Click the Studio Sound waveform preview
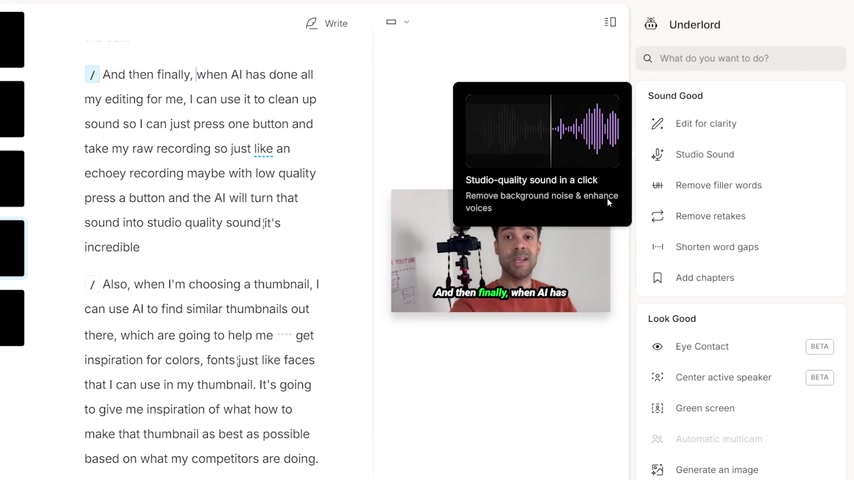Image resolution: width=854 pixels, height=480 pixels. point(542,131)
